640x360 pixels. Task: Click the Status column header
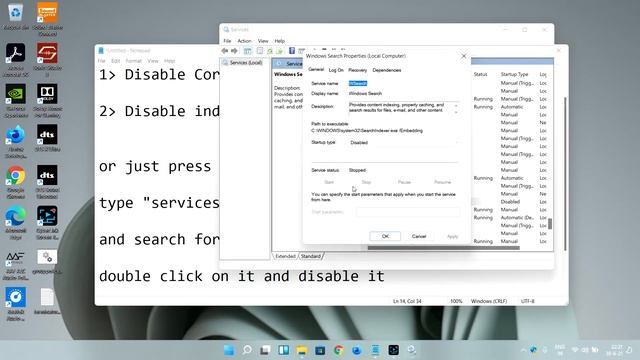point(480,74)
